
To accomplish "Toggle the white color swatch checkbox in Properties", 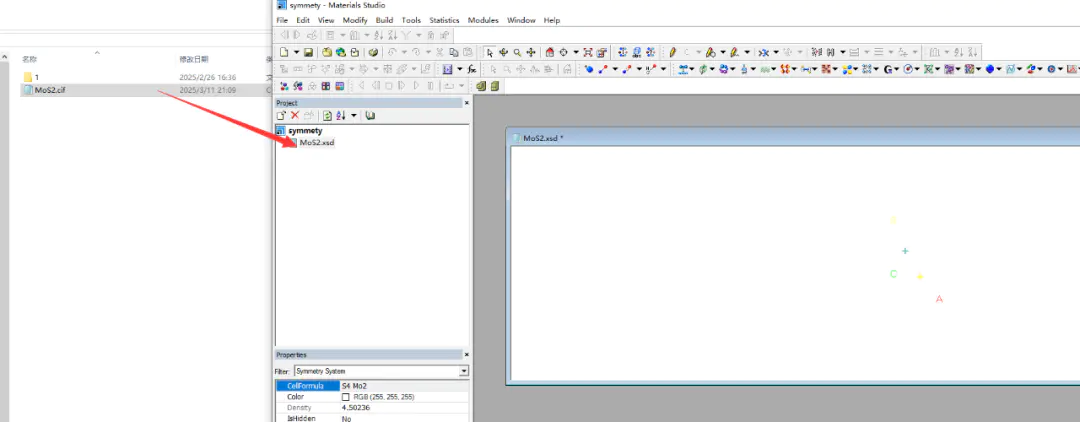I will tap(346, 397).
